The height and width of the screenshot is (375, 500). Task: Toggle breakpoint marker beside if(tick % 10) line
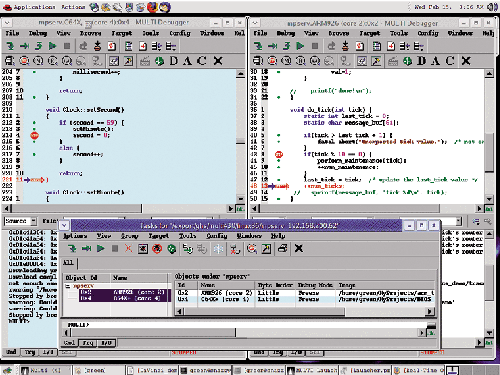tap(279, 154)
